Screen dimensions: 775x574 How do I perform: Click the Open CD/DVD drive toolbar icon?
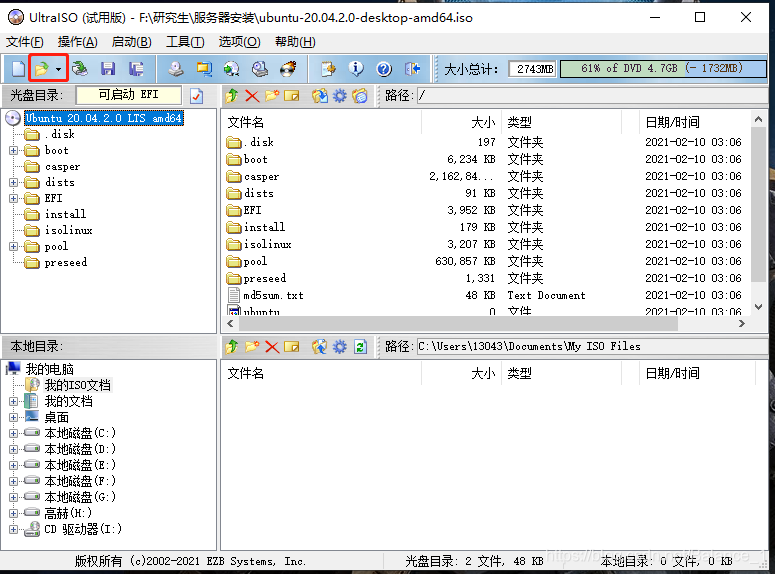[x=80, y=69]
